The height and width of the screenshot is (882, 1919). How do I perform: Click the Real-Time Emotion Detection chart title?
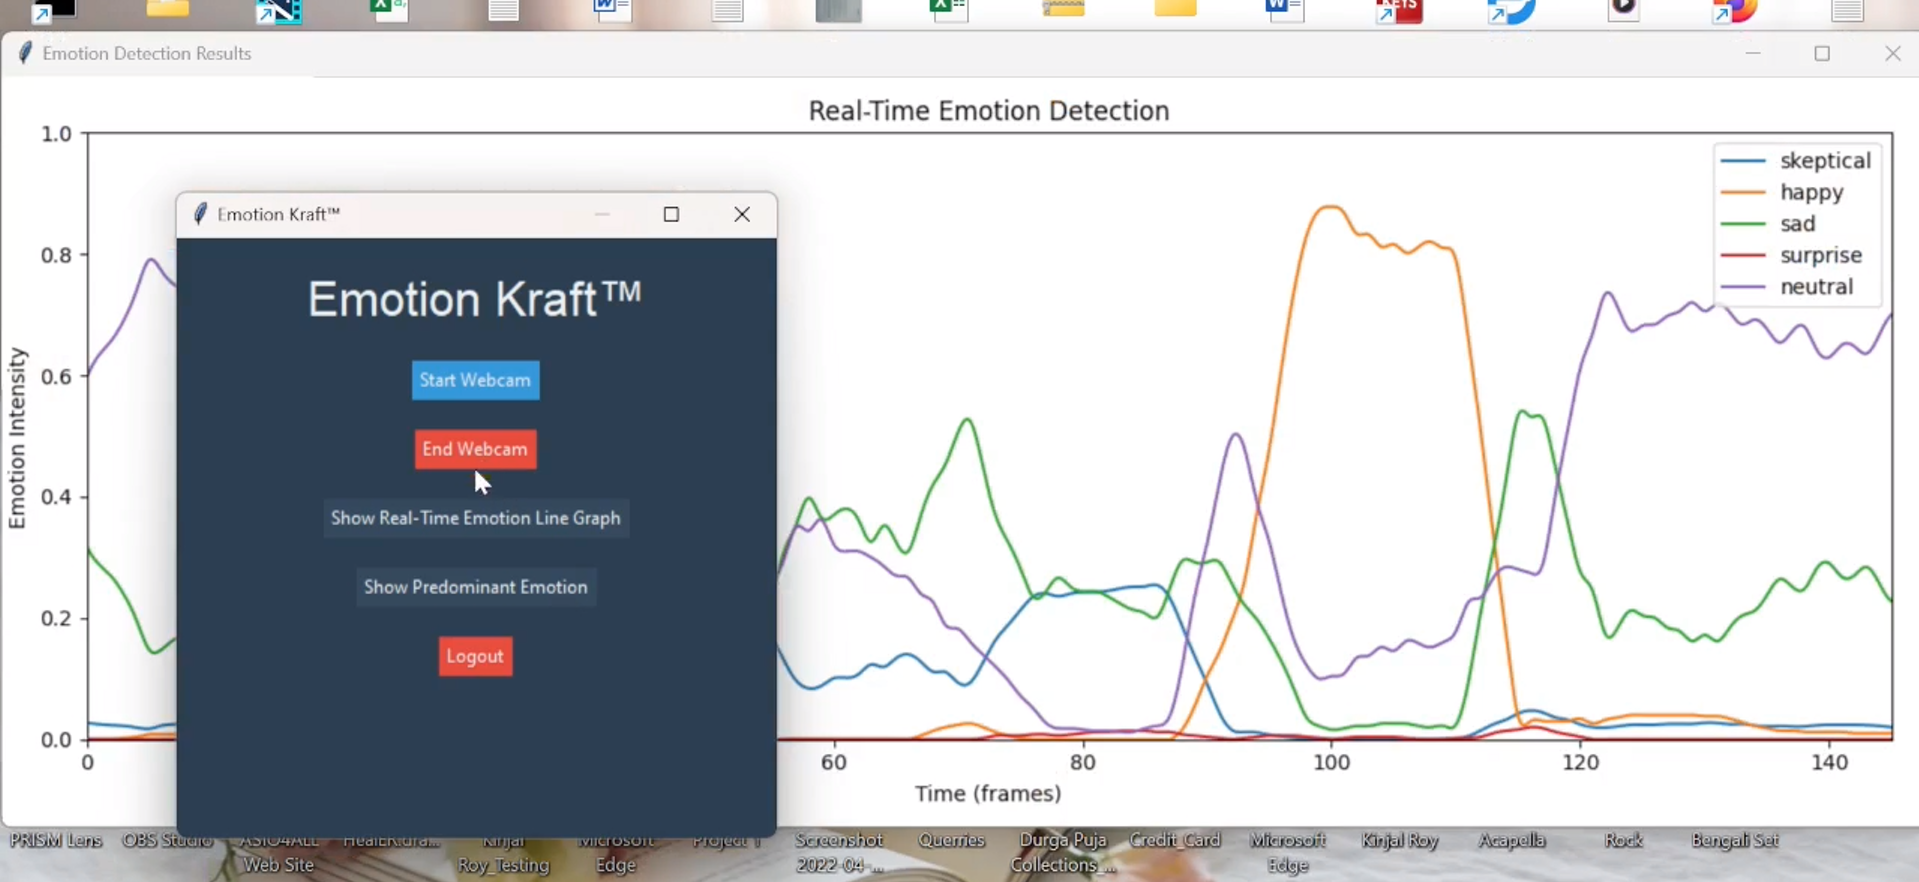(x=988, y=111)
